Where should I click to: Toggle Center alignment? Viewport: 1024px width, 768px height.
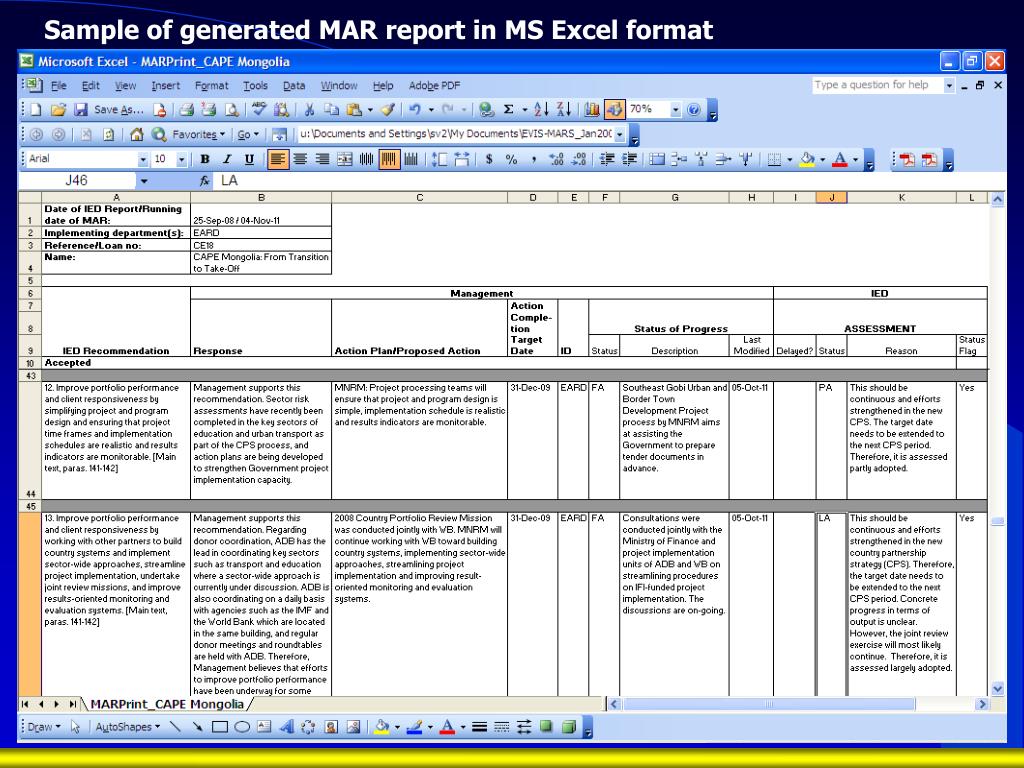click(x=300, y=159)
